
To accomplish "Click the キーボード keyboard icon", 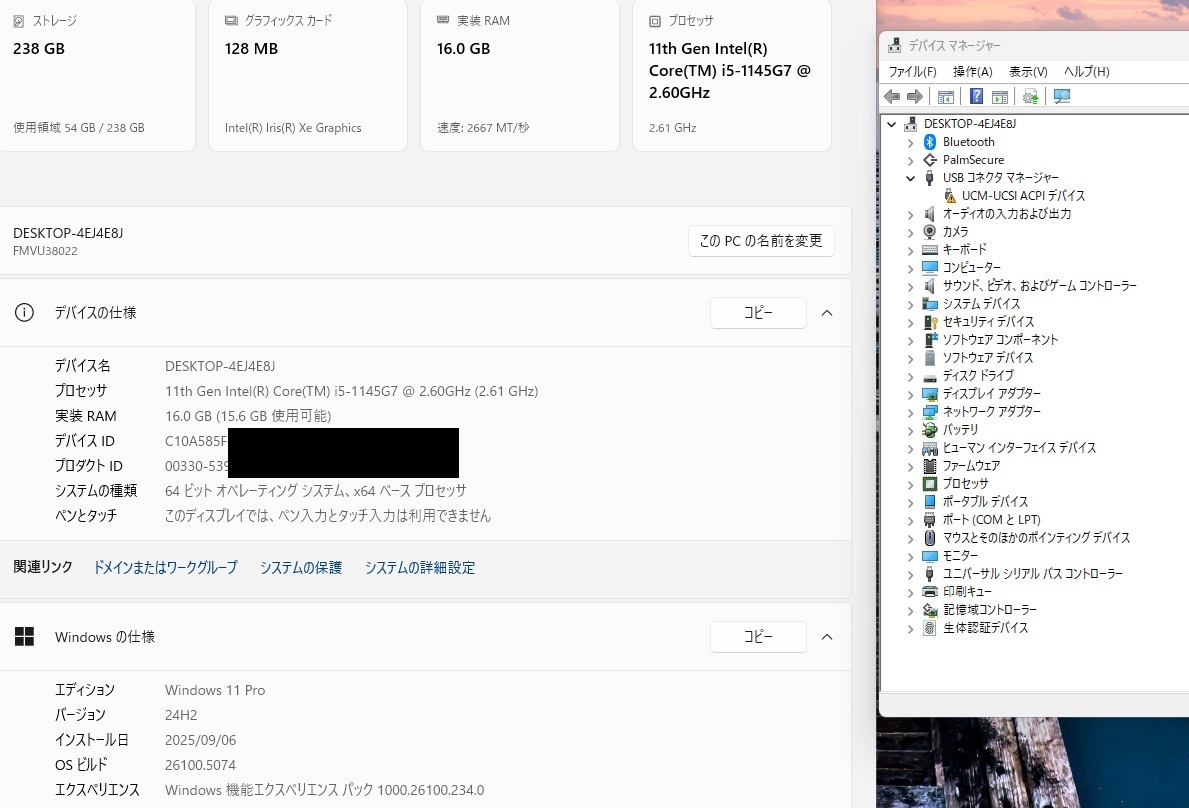I will [x=930, y=249].
